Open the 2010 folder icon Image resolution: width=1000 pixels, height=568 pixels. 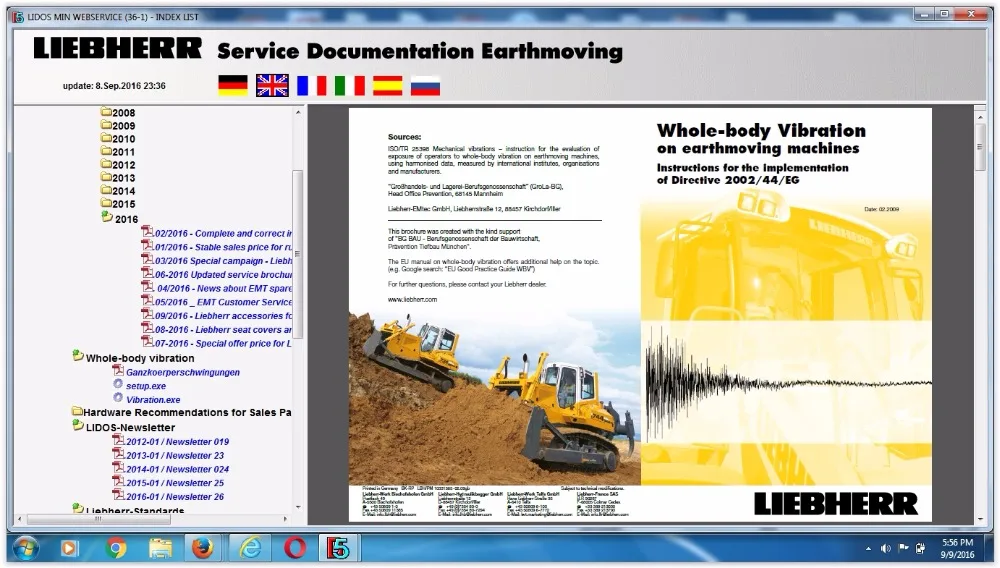point(106,138)
